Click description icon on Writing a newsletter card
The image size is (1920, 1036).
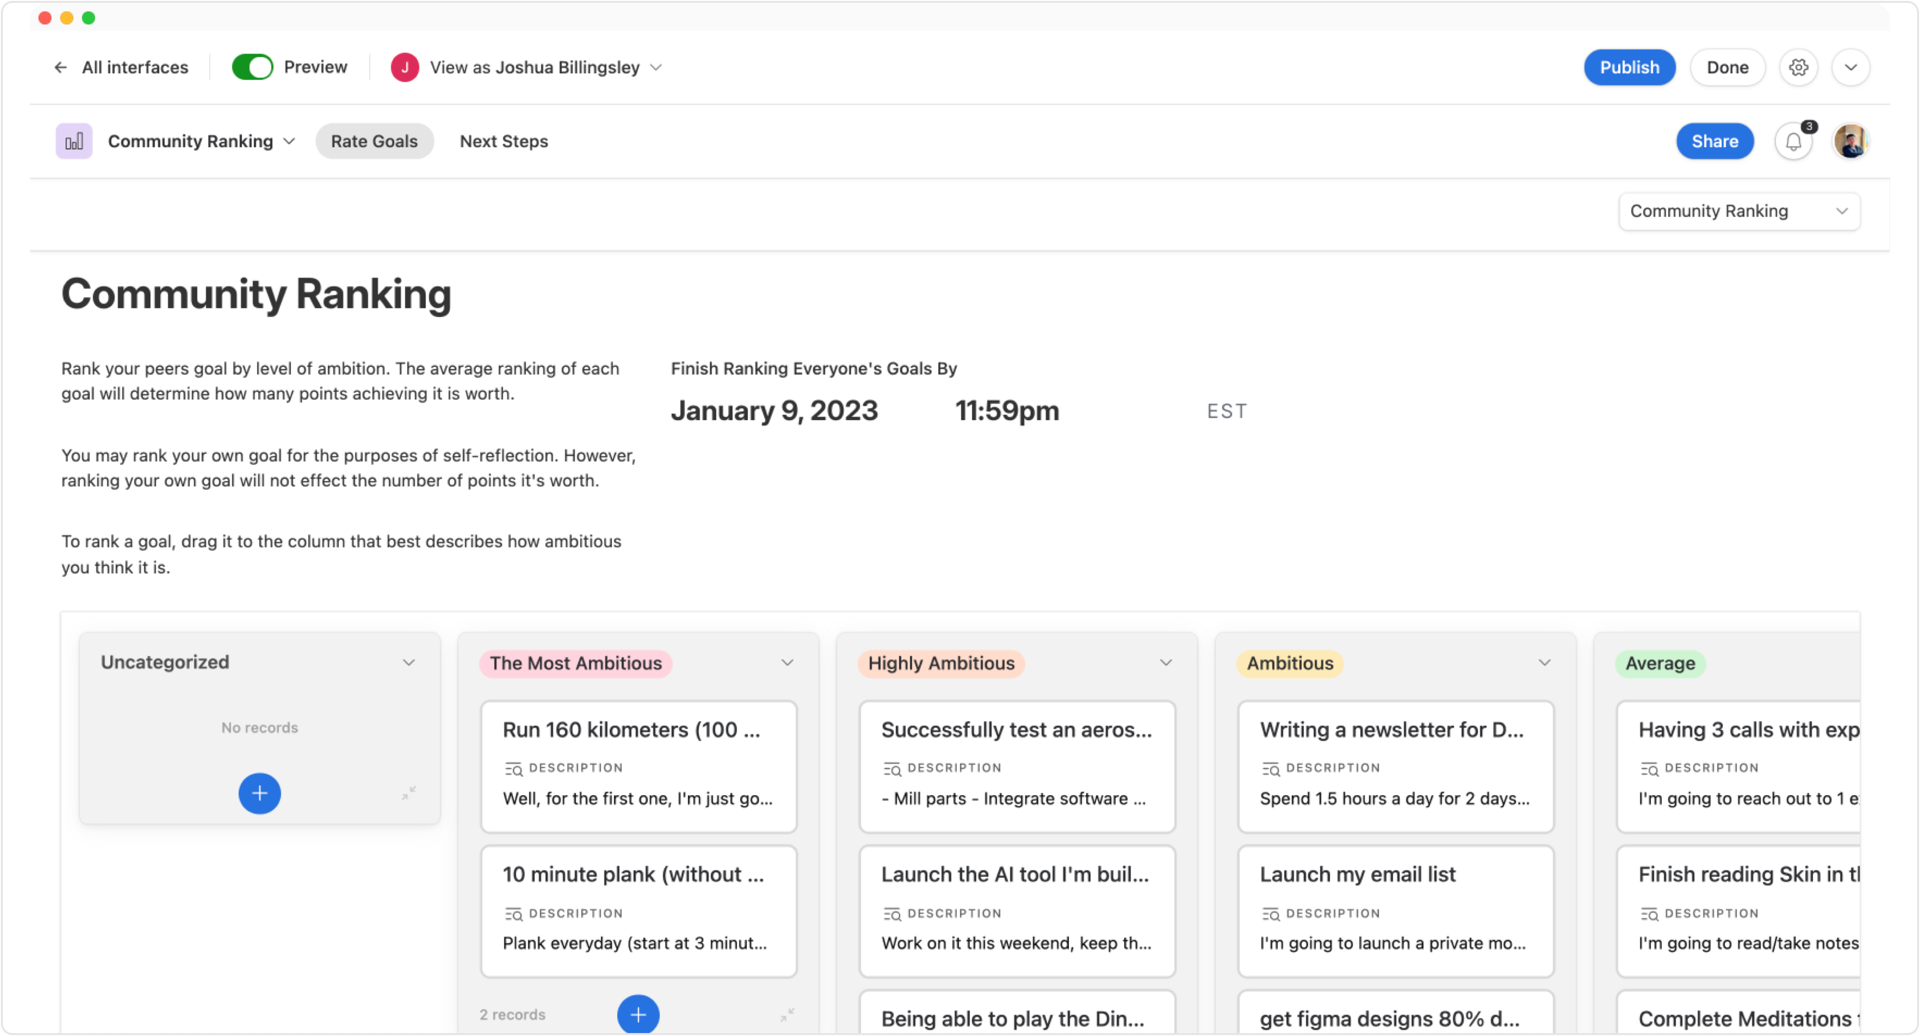point(1270,768)
